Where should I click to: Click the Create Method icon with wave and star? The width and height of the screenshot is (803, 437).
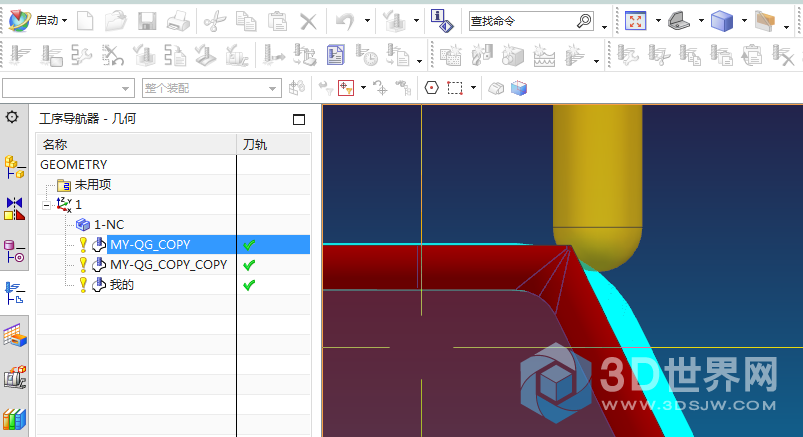click(x=544, y=55)
